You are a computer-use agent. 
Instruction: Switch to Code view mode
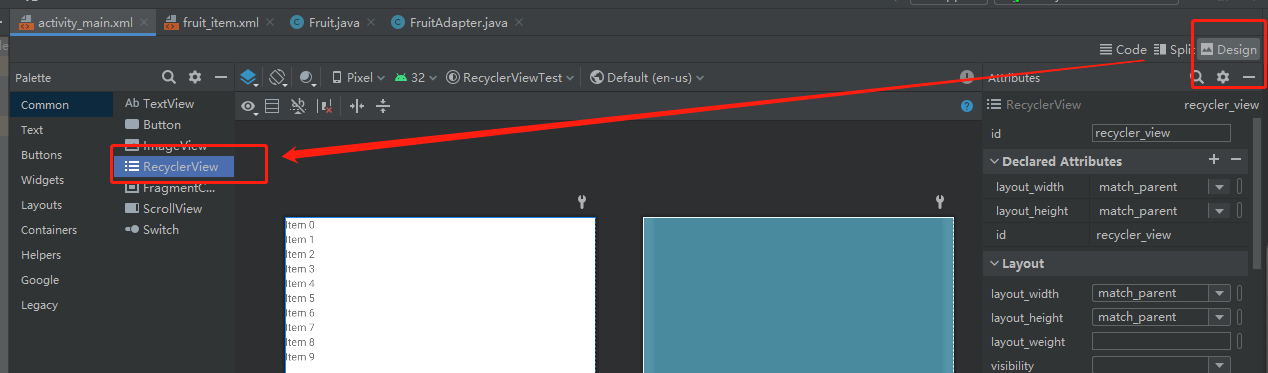pyautogui.click(x=1123, y=49)
